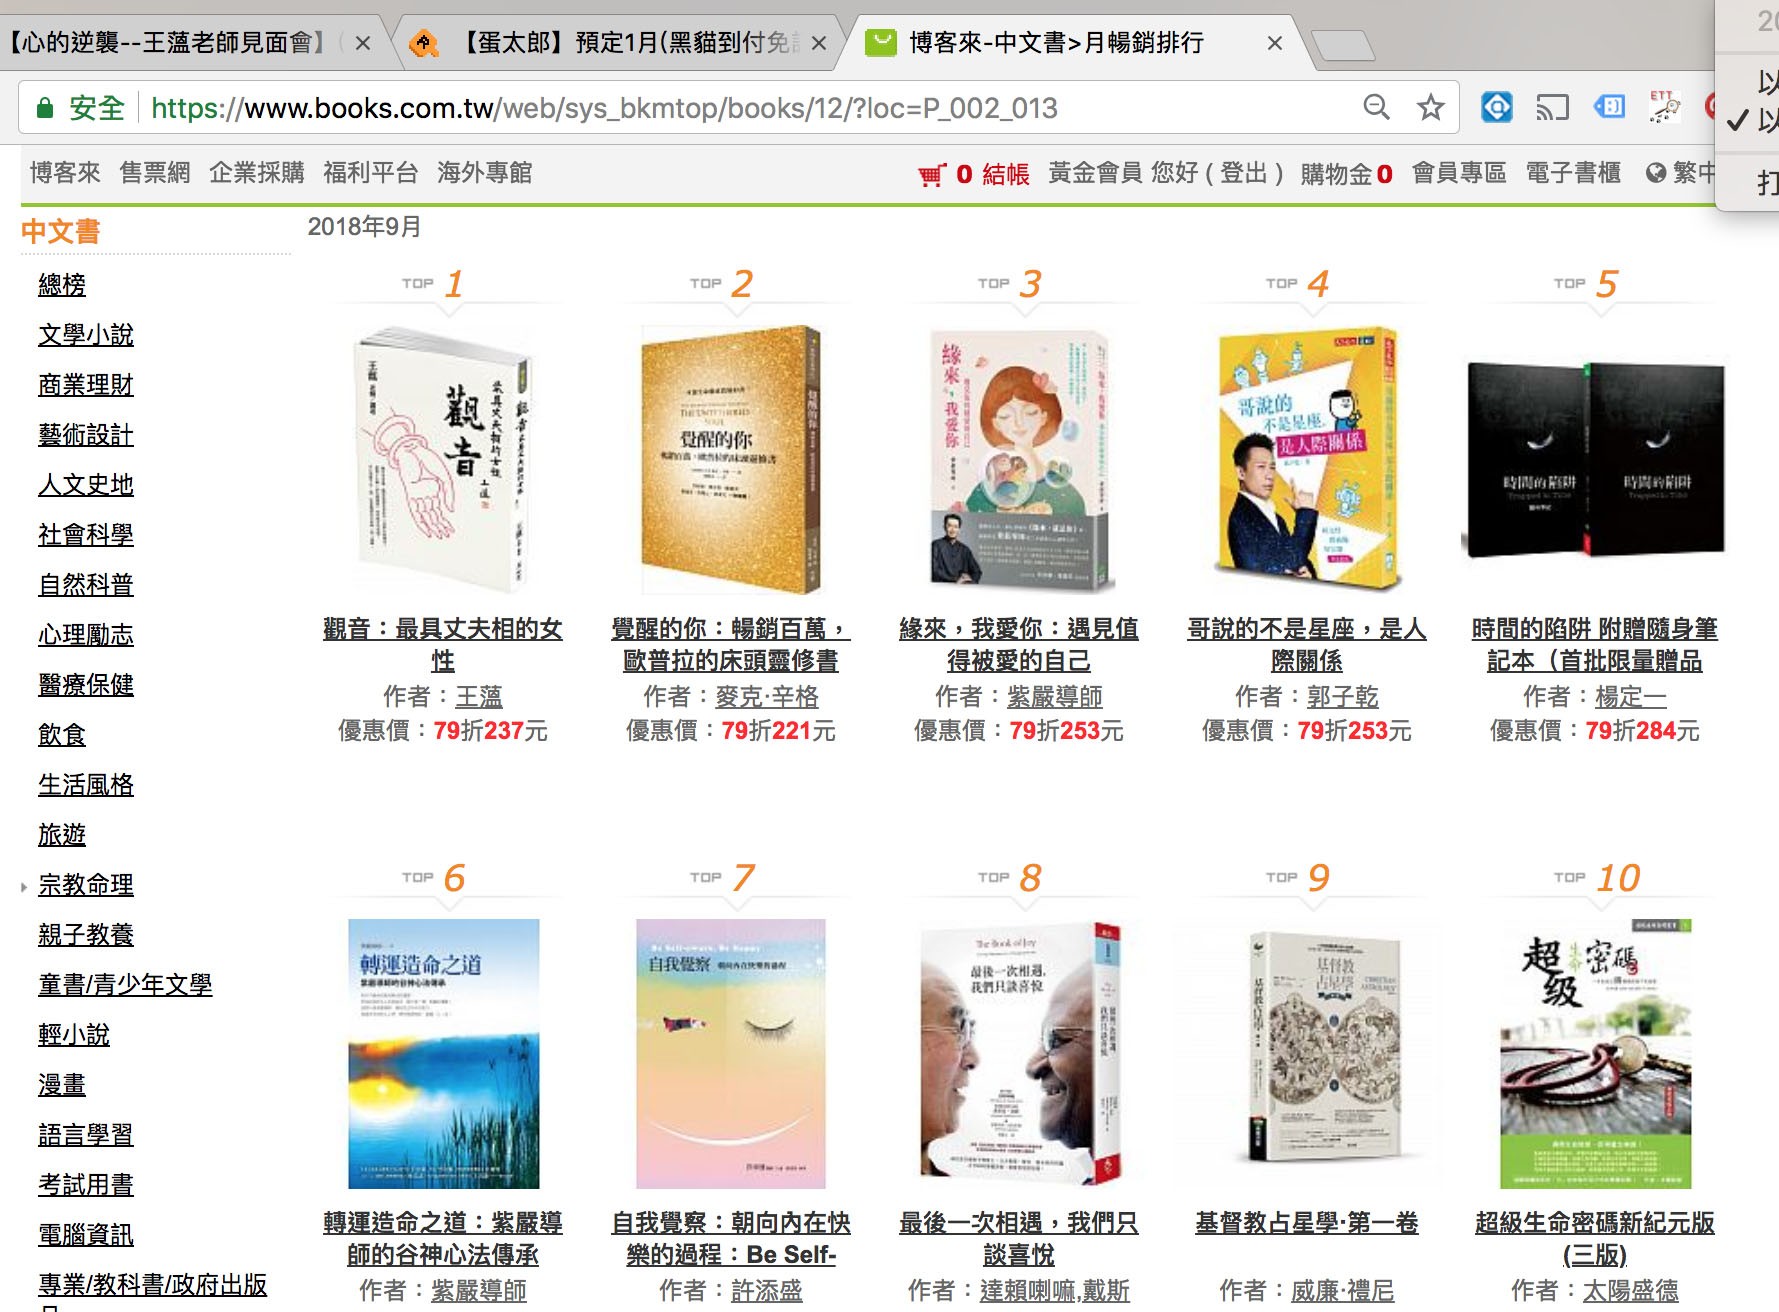1779x1312 pixels.
Task: Click the zoom magnifier icon in address bar
Action: (x=1377, y=107)
